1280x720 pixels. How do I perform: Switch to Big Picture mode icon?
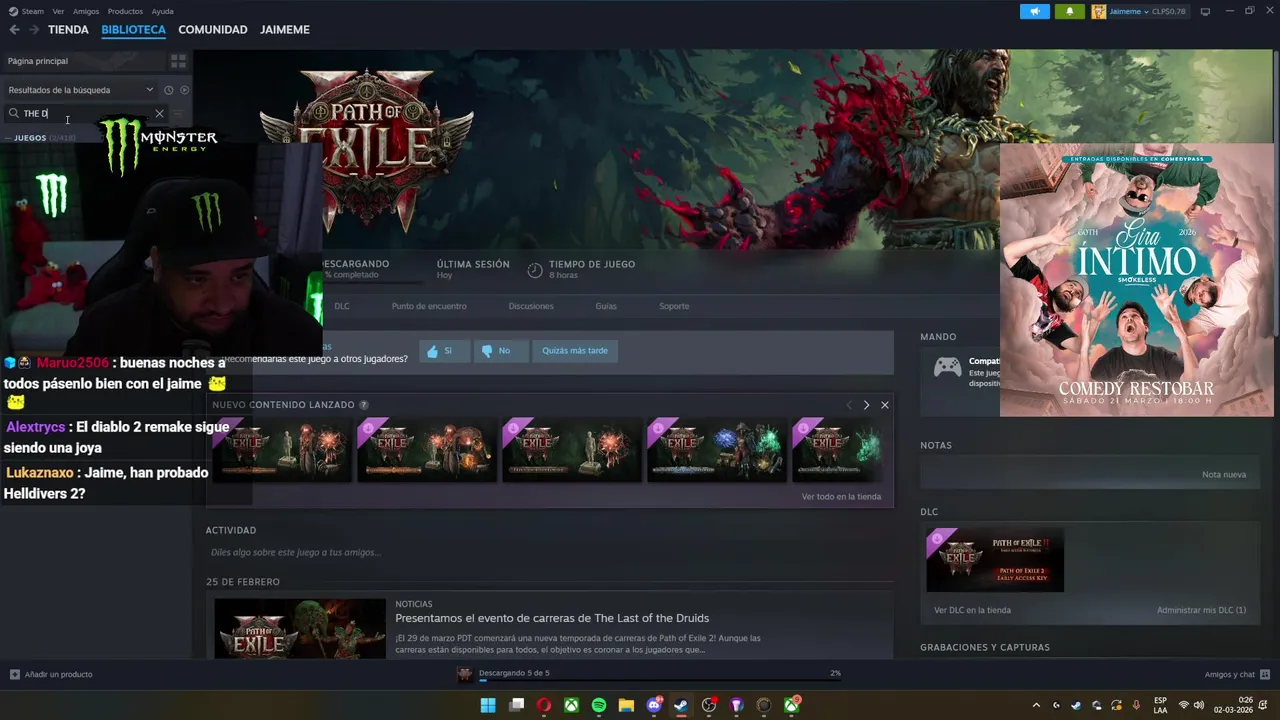point(1205,11)
